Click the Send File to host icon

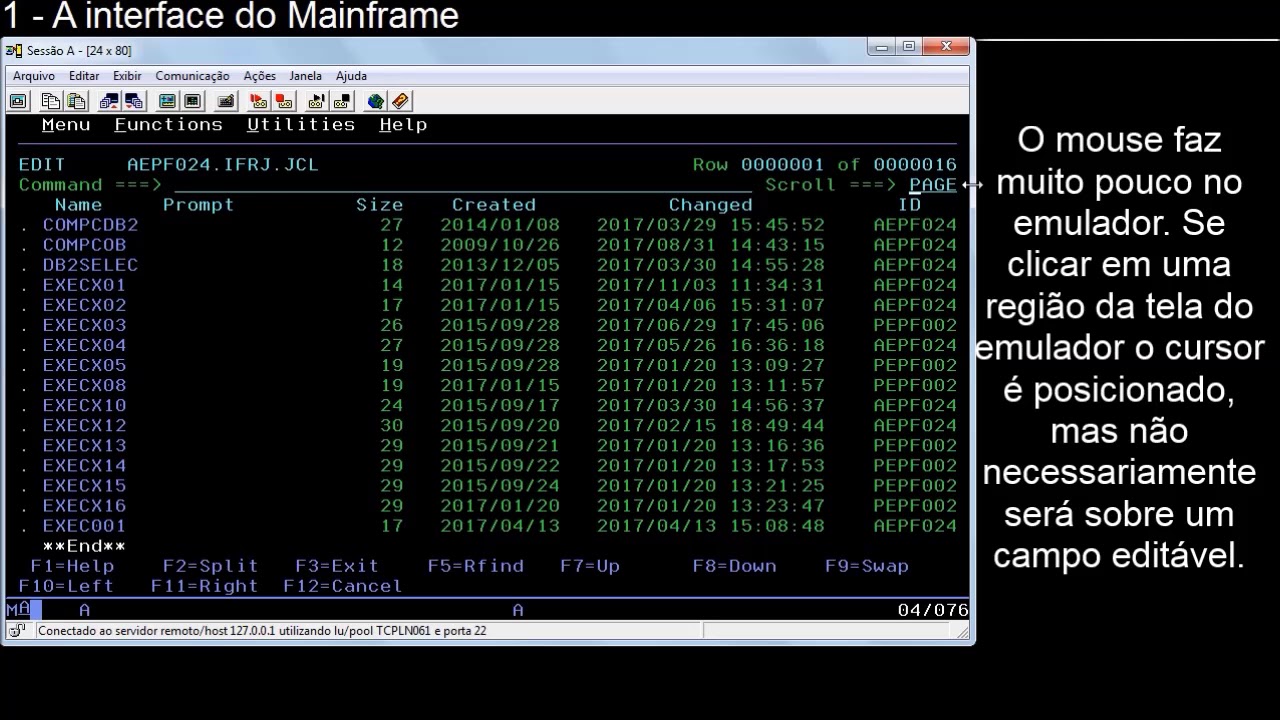click(x=109, y=101)
